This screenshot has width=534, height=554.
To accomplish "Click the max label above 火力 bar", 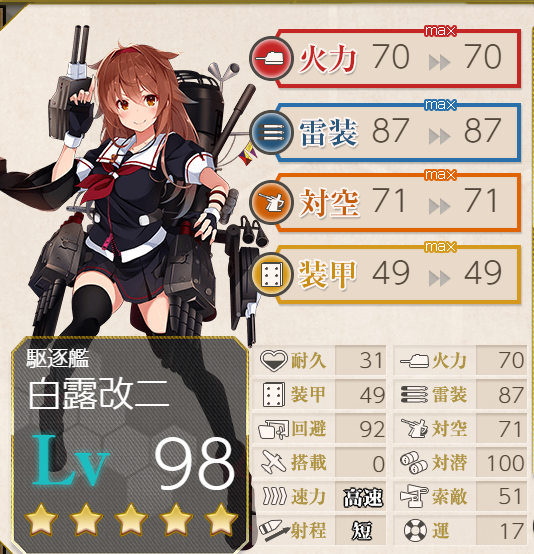I will (440, 31).
